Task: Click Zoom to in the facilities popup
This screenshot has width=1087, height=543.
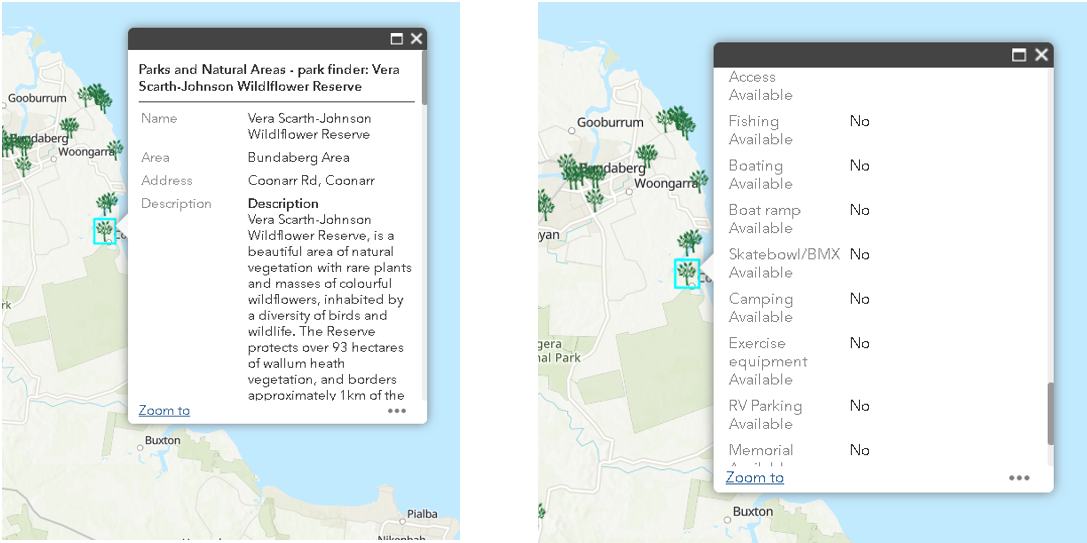Action: 755,478
